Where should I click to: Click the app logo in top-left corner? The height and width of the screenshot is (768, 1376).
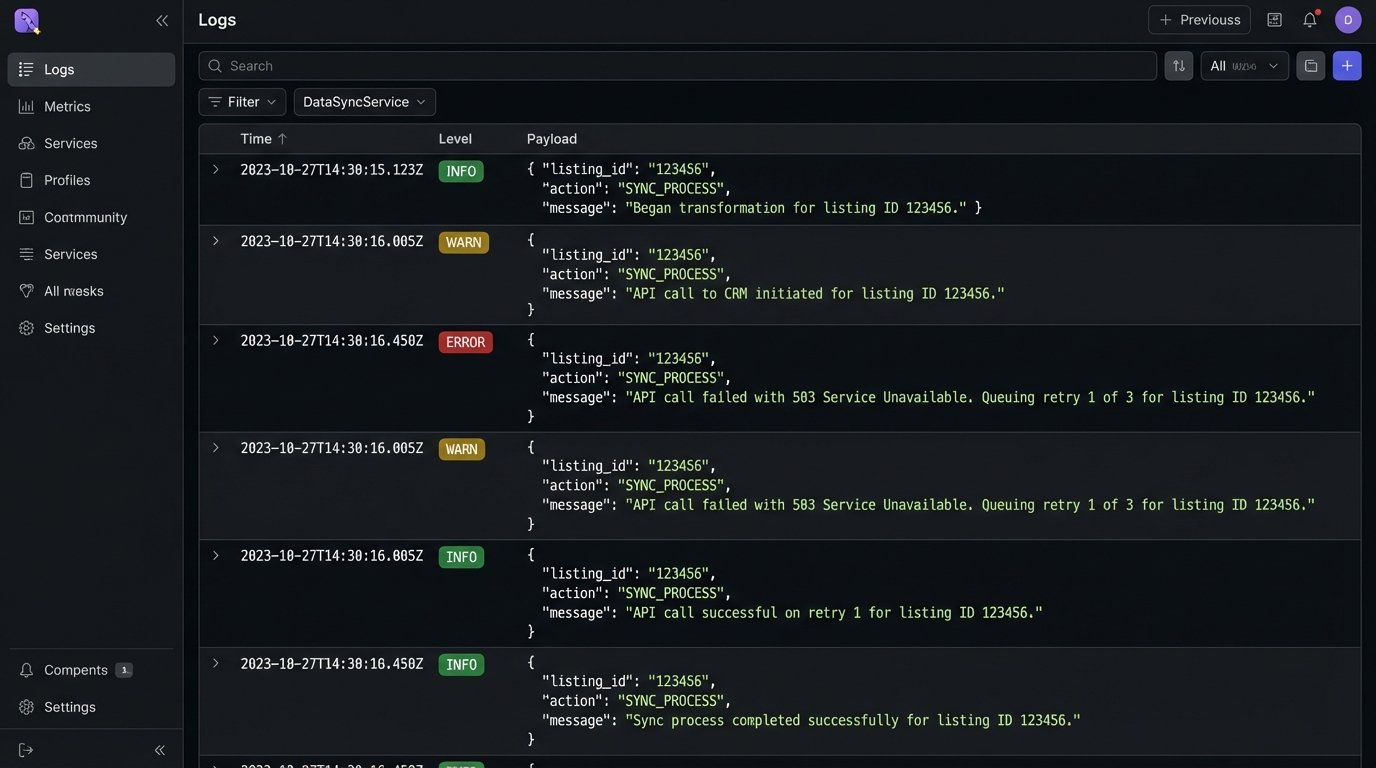click(27, 21)
